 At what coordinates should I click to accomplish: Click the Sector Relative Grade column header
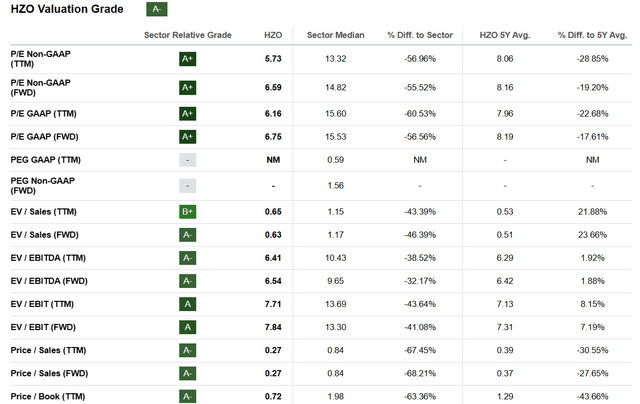tap(188, 35)
